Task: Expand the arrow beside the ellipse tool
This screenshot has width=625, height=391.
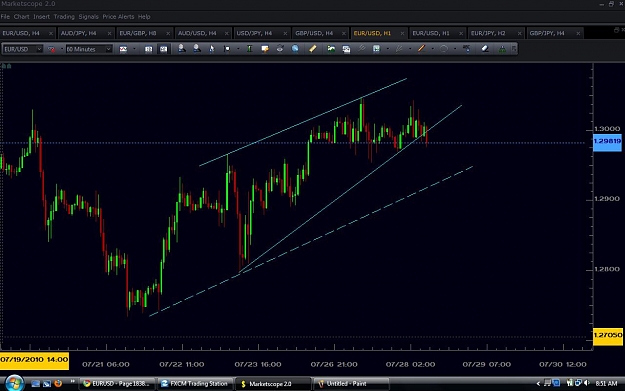Action: tap(455, 49)
